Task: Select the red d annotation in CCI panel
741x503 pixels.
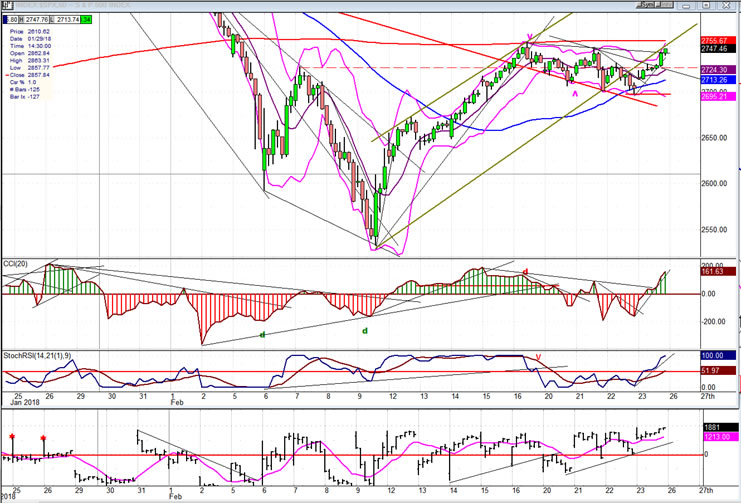Action: coord(525,272)
